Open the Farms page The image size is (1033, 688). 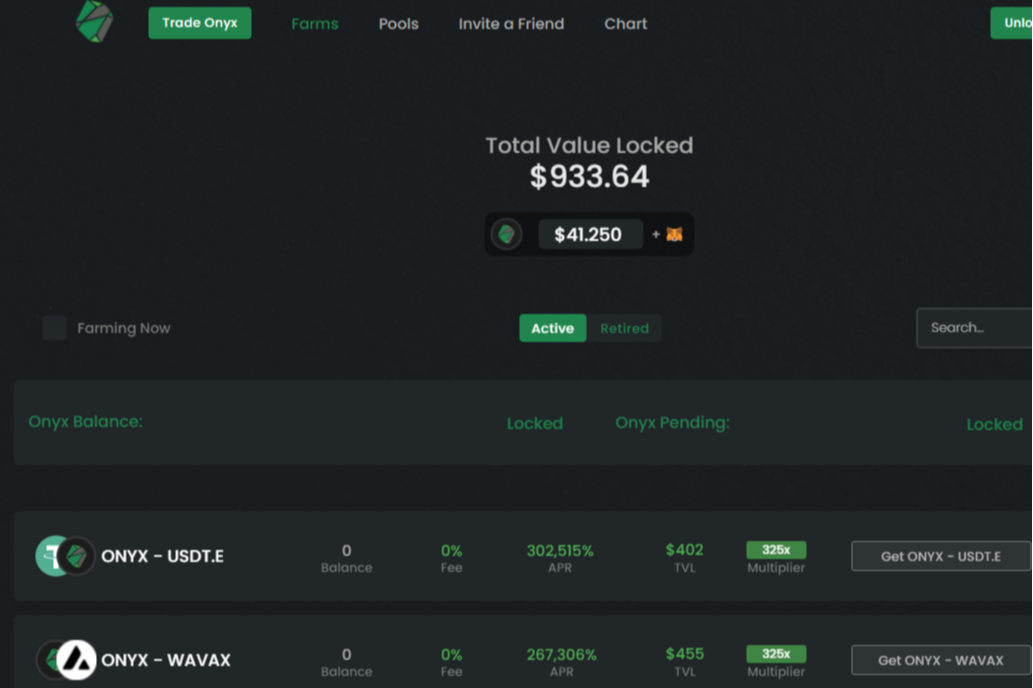315,24
